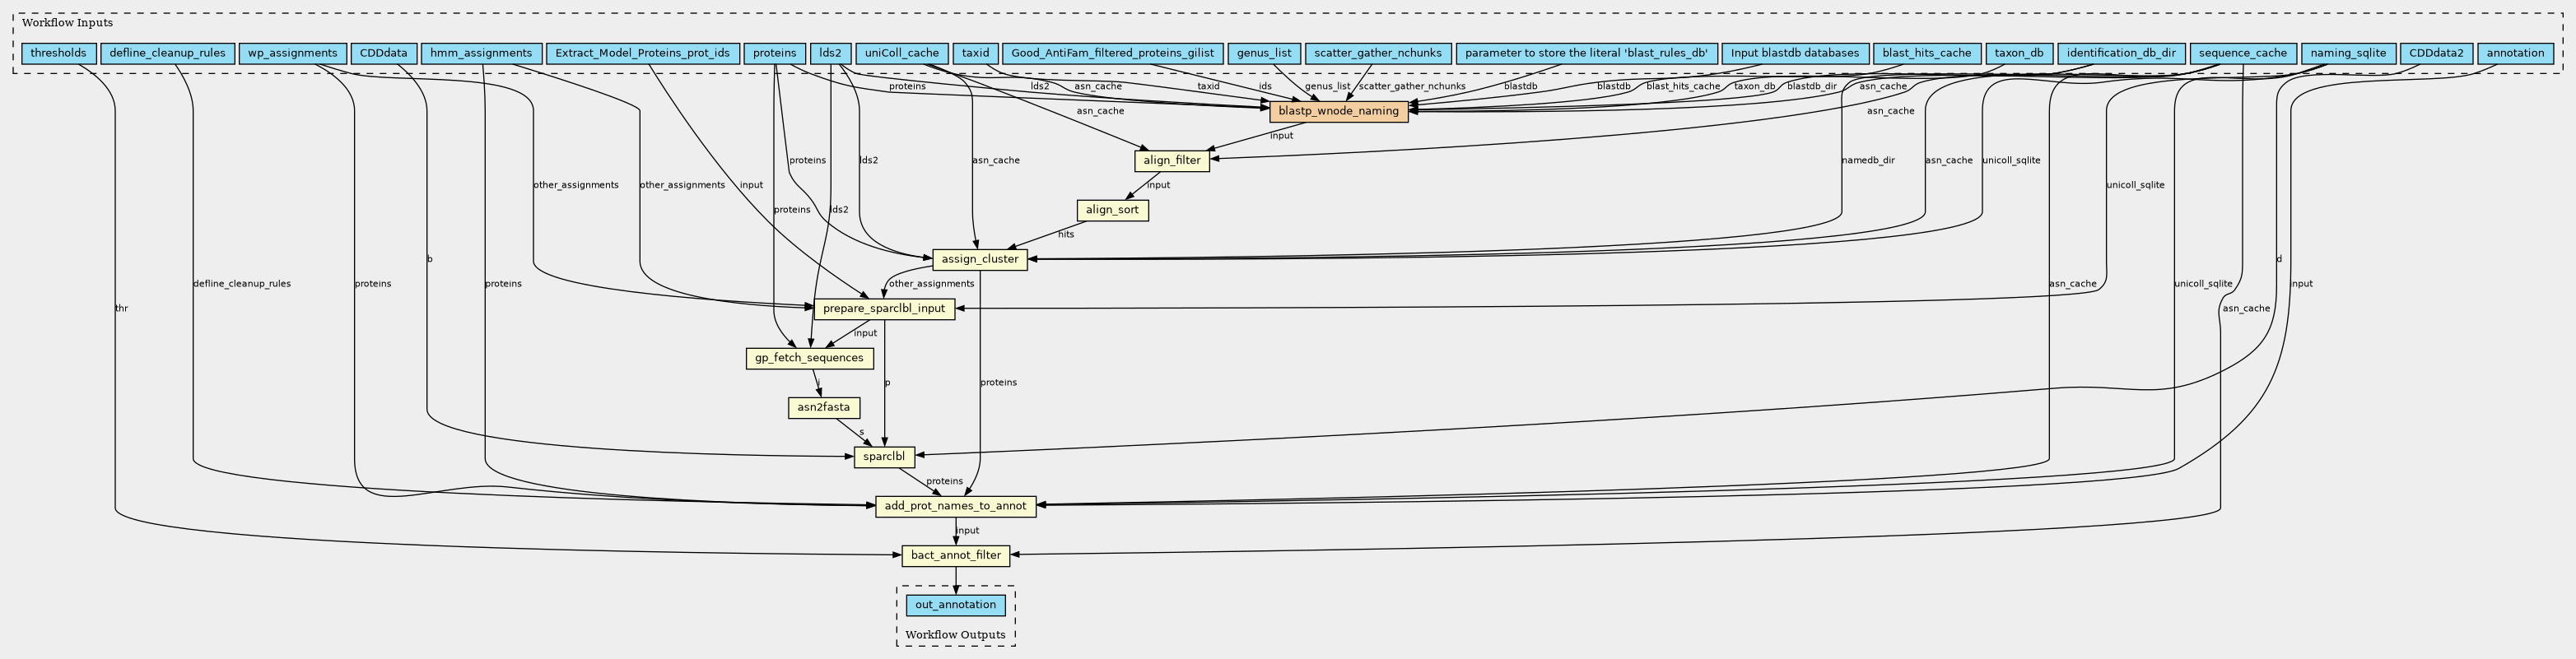Select the naming_sqlite input node

pyautogui.click(x=2349, y=53)
